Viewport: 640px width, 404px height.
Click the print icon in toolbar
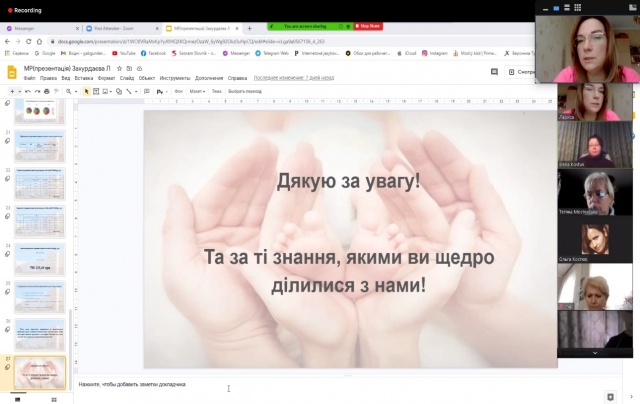[x=47, y=91]
